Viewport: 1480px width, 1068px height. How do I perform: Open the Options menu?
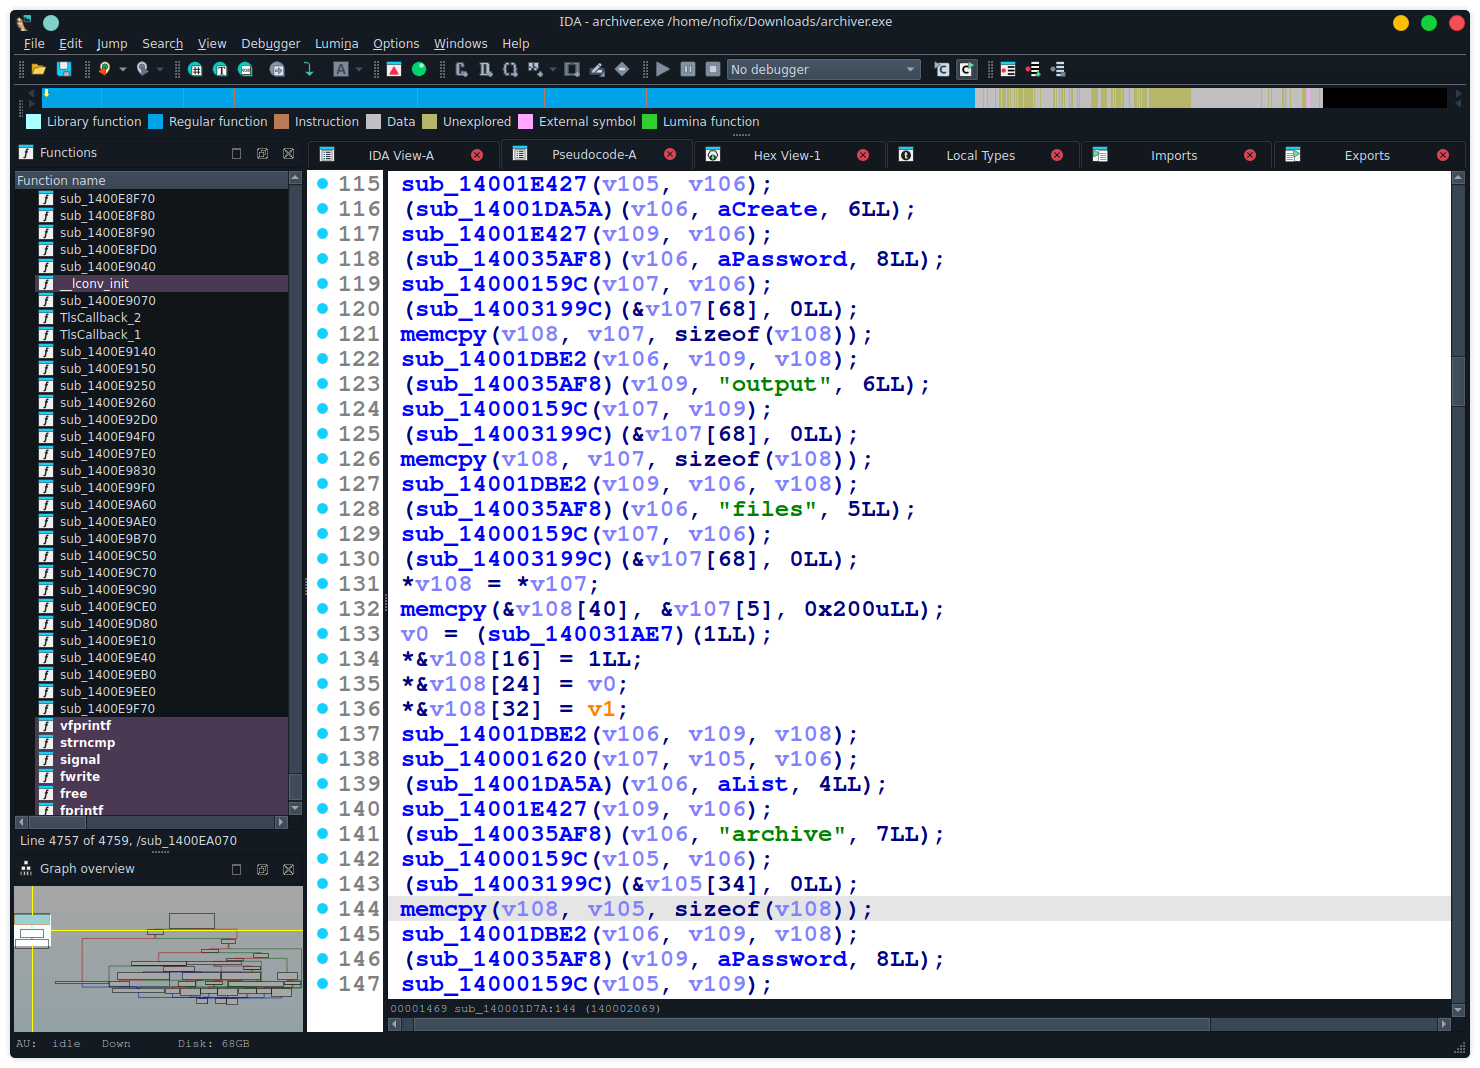click(396, 43)
